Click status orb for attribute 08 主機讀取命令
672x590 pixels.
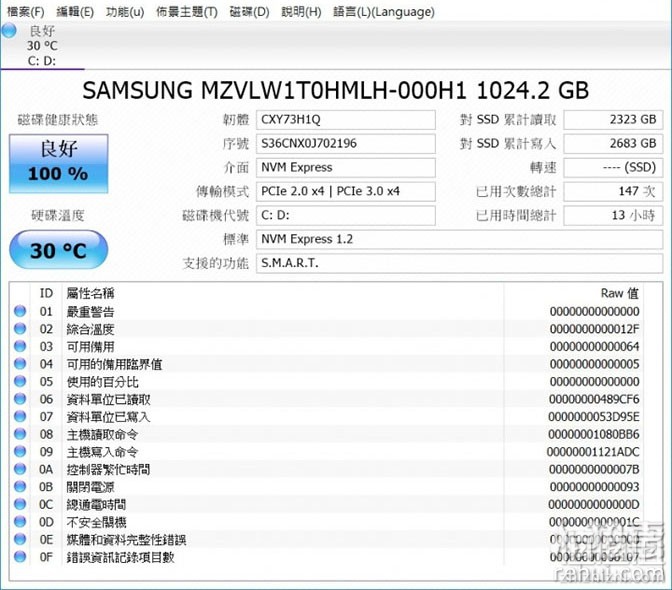coord(20,434)
